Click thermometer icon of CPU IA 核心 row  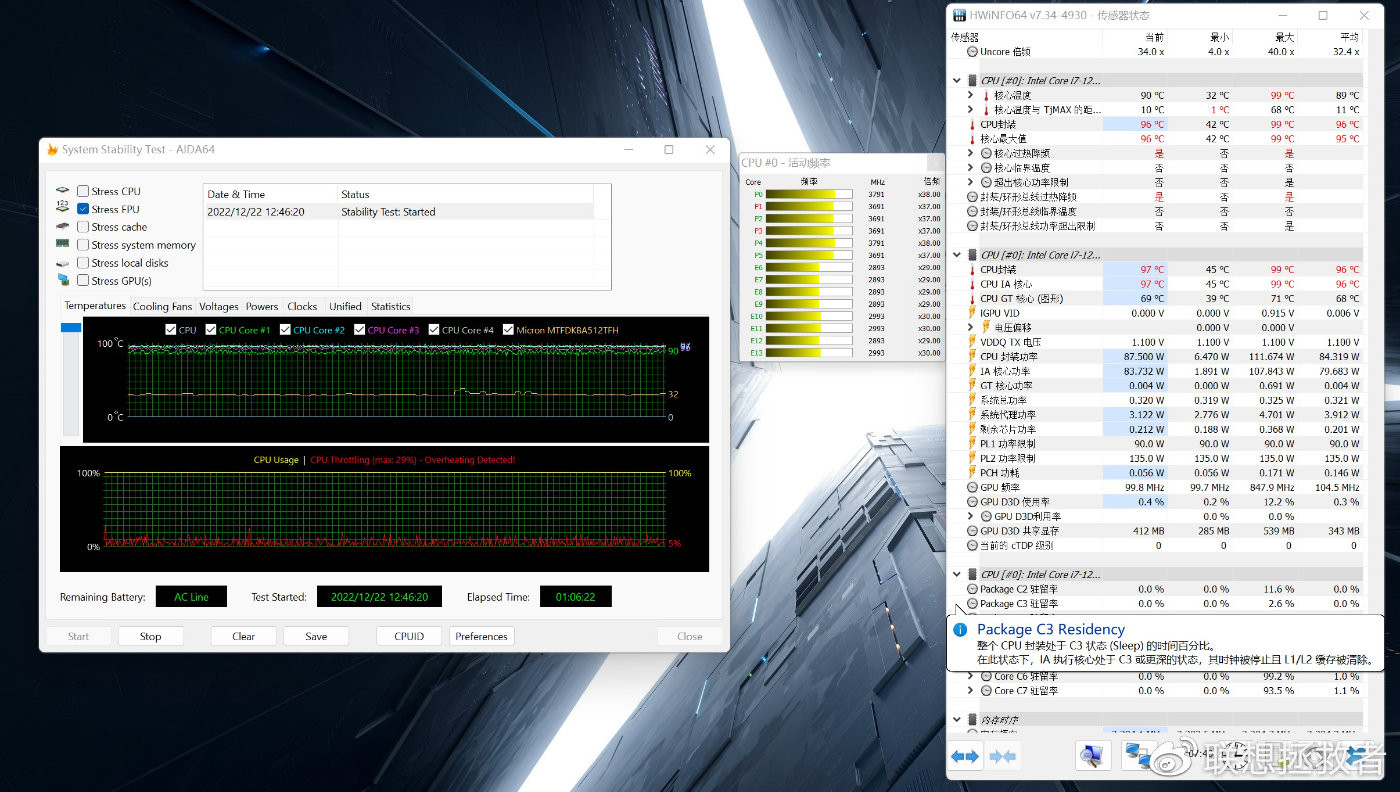coord(973,284)
